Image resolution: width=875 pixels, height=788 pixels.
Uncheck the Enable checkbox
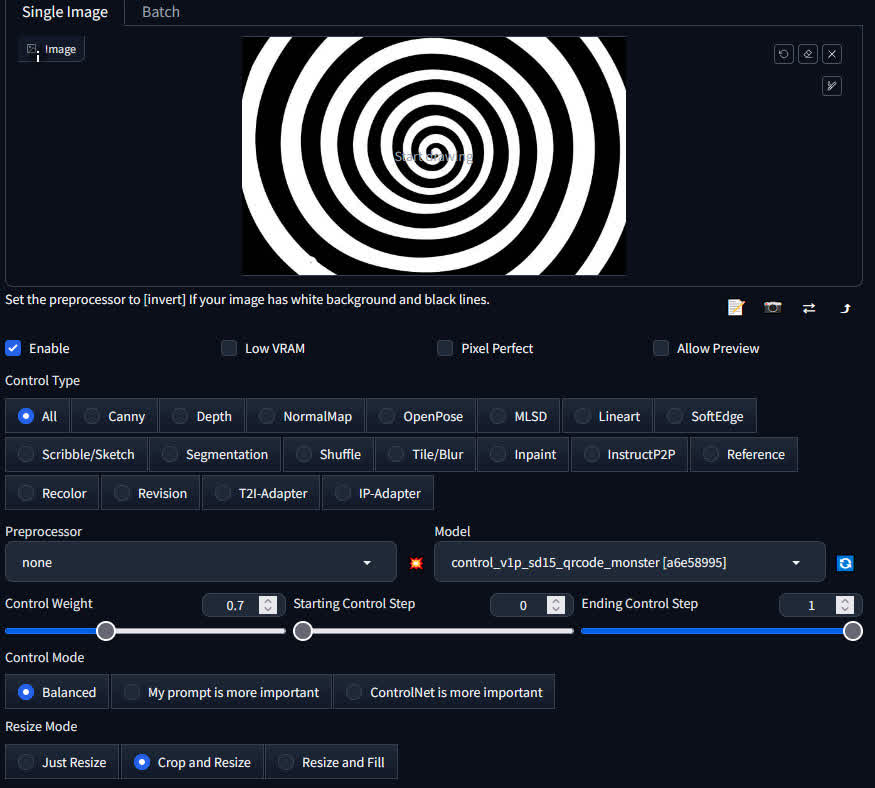coord(13,348)
